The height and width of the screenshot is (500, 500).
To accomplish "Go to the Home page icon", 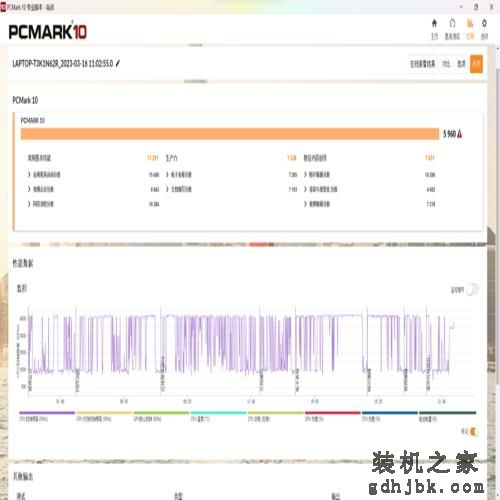I will (434, 23).
